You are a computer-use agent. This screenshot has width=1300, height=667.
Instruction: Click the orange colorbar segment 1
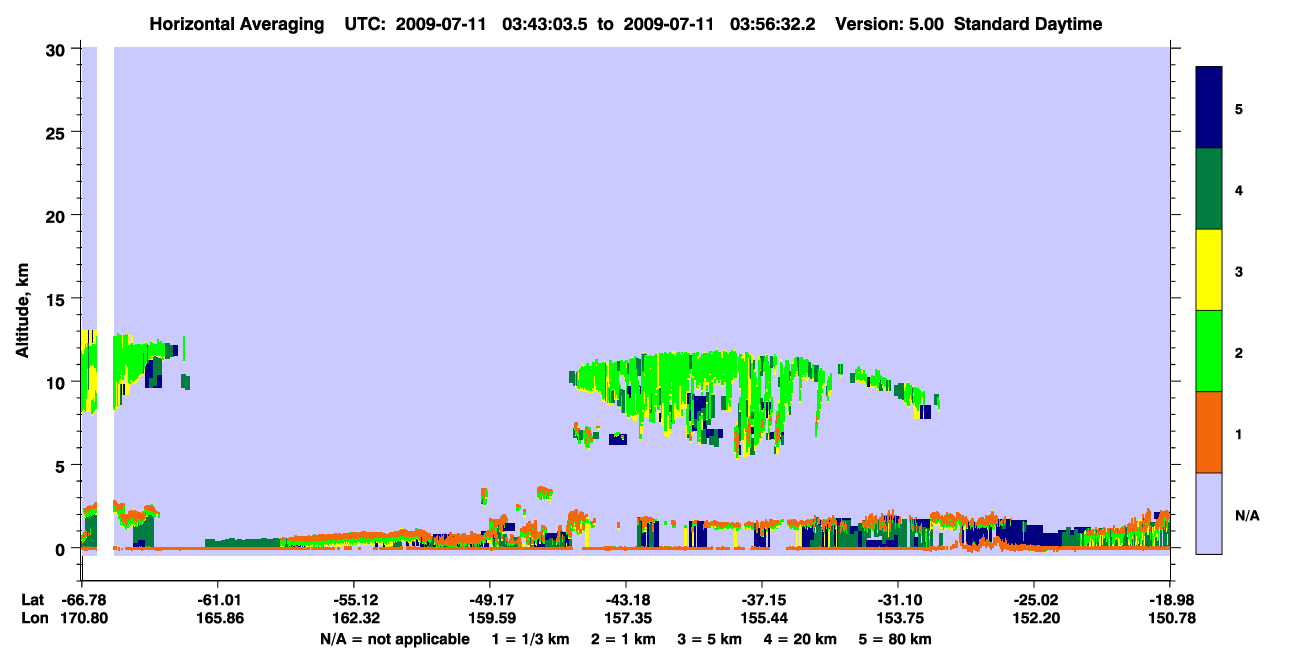[x=1209, y=432]
